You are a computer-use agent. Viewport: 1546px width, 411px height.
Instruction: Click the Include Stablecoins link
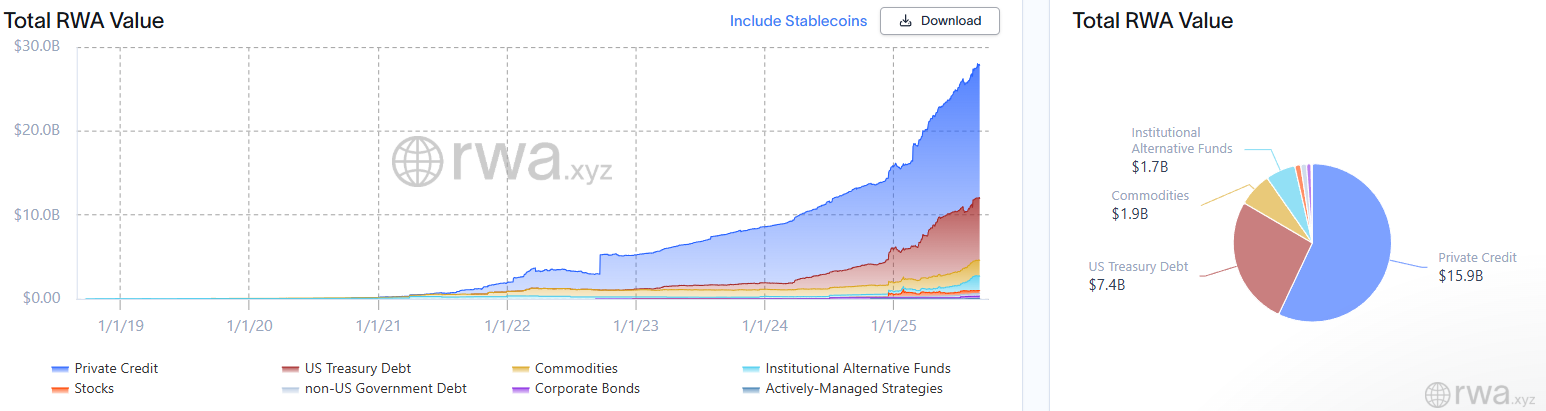(x=798, y=21)
